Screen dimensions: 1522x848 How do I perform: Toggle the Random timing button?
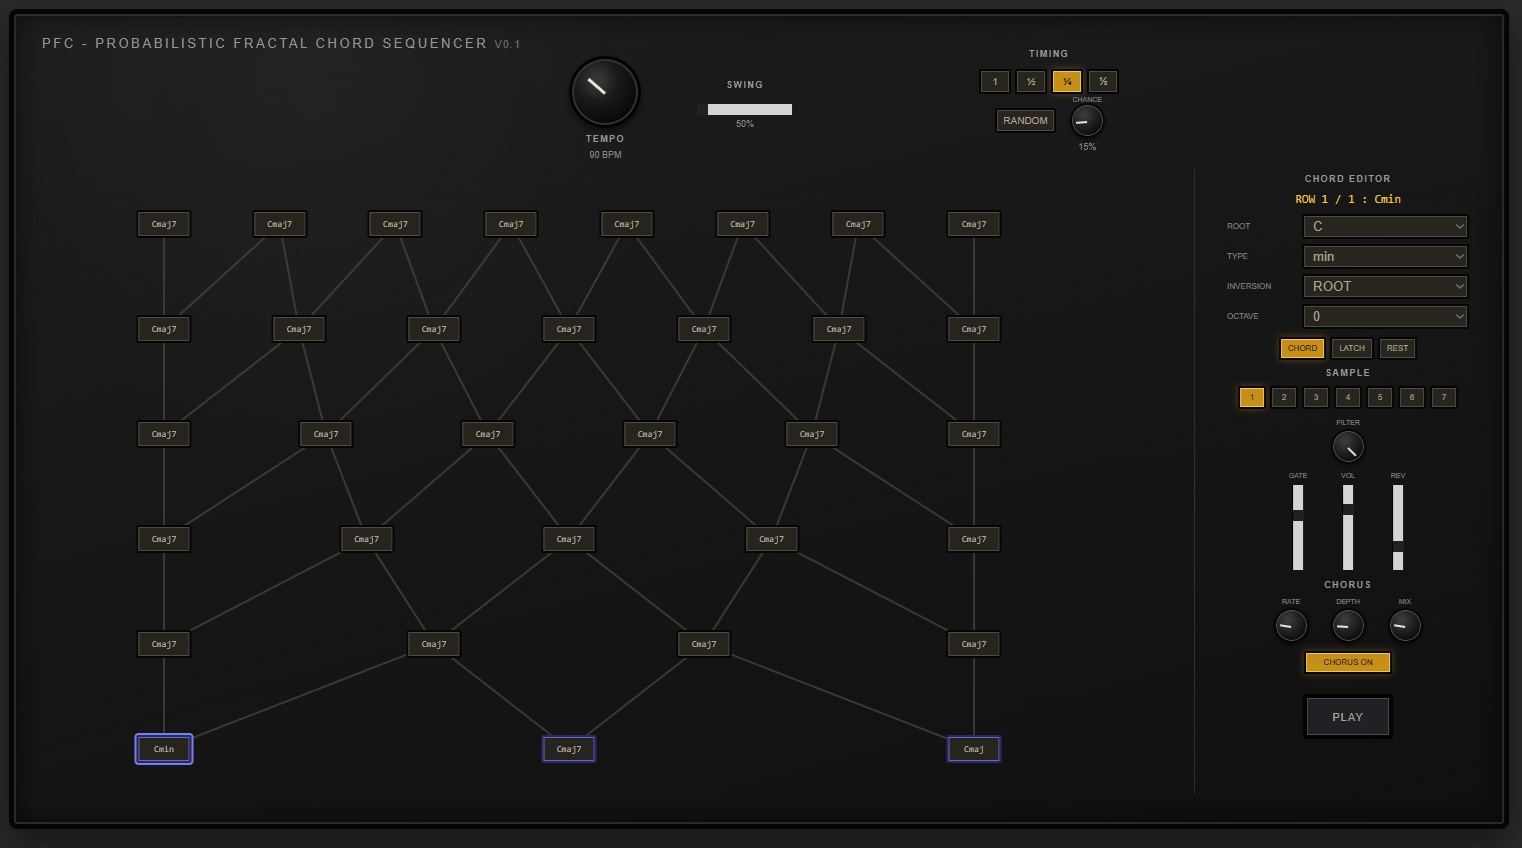1025,121
